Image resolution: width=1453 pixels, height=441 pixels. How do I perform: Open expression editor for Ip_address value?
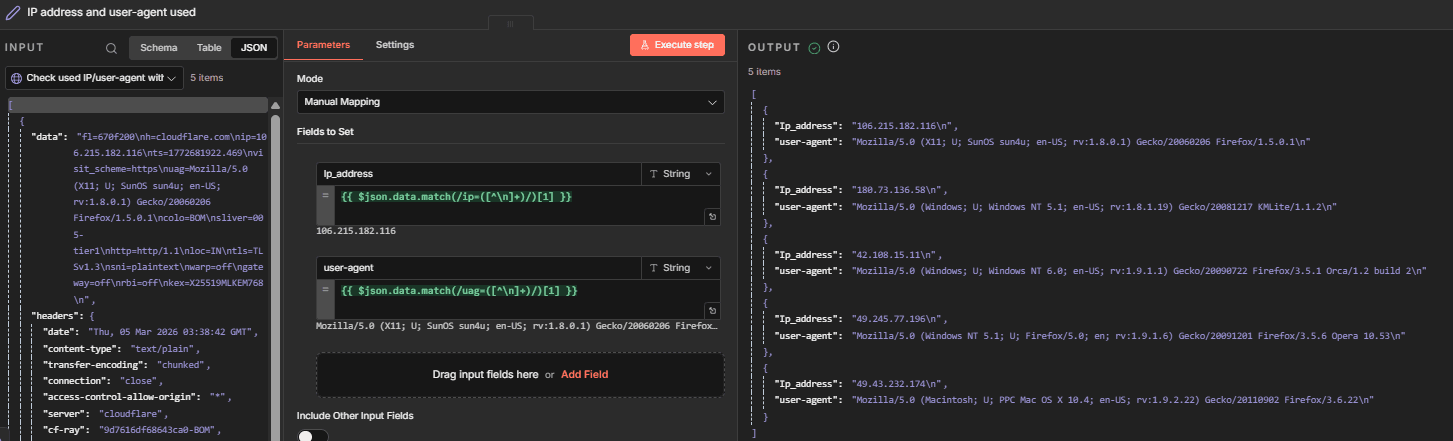coord(712,215)
